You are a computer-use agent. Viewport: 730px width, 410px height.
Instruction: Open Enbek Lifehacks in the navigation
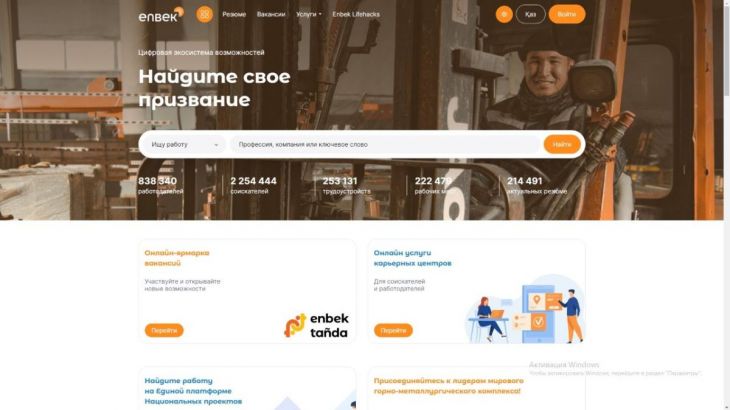(356, 14)
